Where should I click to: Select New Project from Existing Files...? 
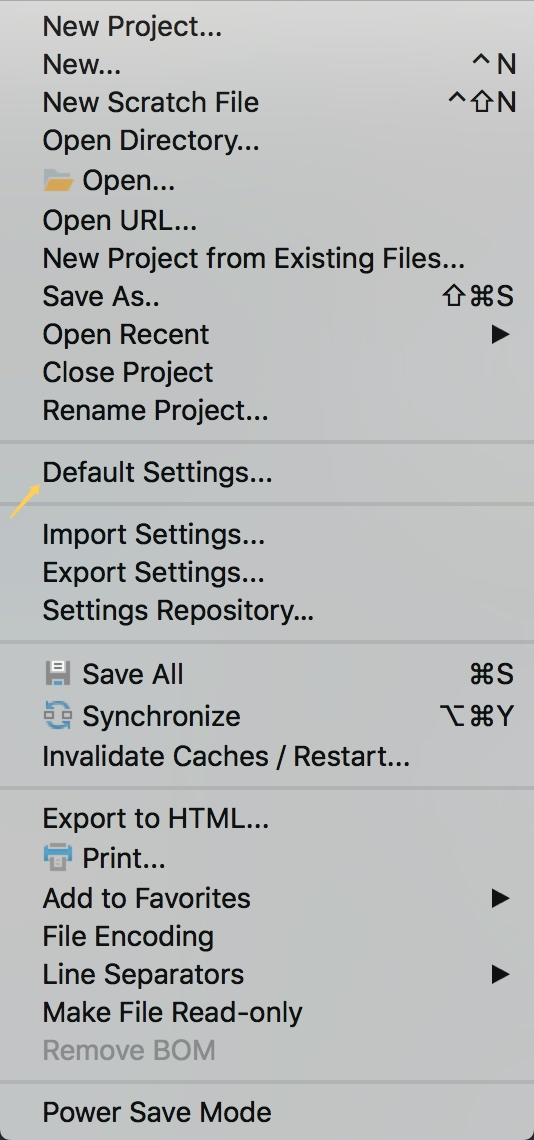click(x=267, y=258)
